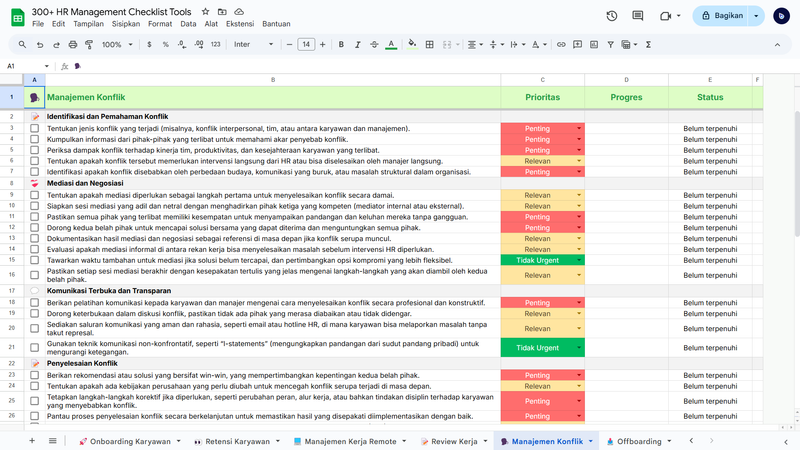Edit the font size field
The width and height of the screenshot is (800, 450).
(x=306, y=45)
